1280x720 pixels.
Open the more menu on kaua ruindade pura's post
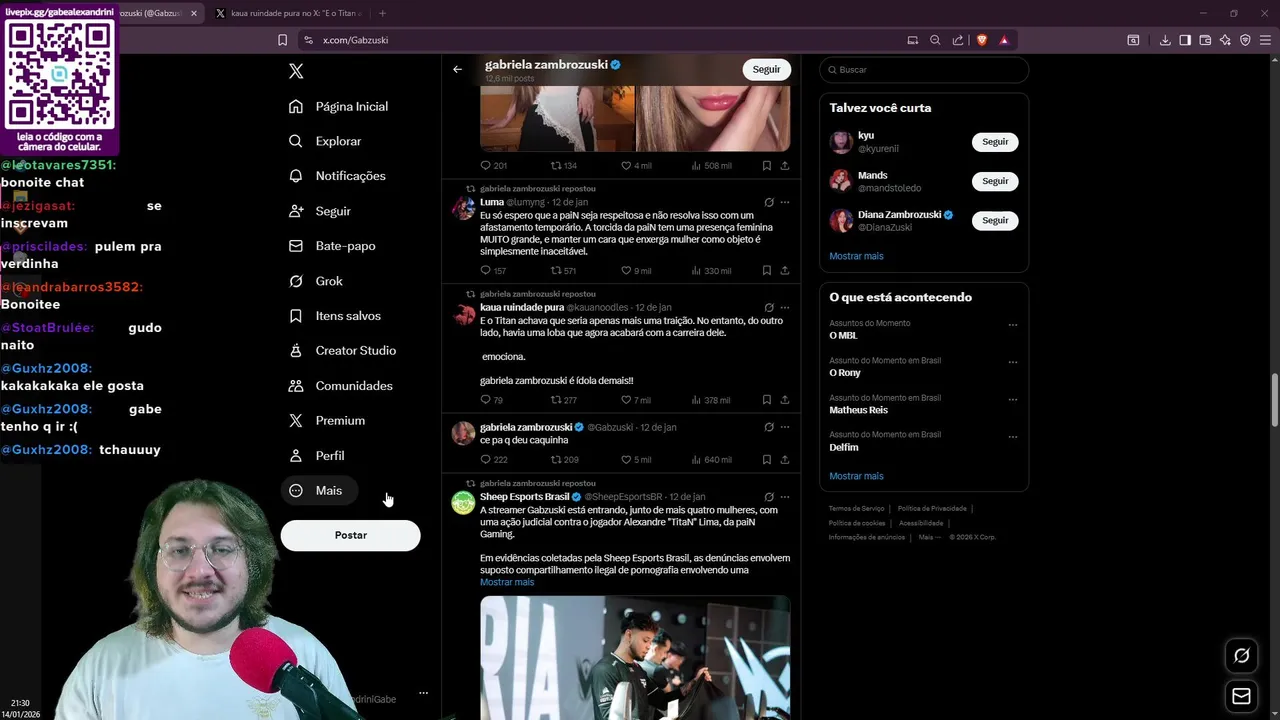(785, 307)
